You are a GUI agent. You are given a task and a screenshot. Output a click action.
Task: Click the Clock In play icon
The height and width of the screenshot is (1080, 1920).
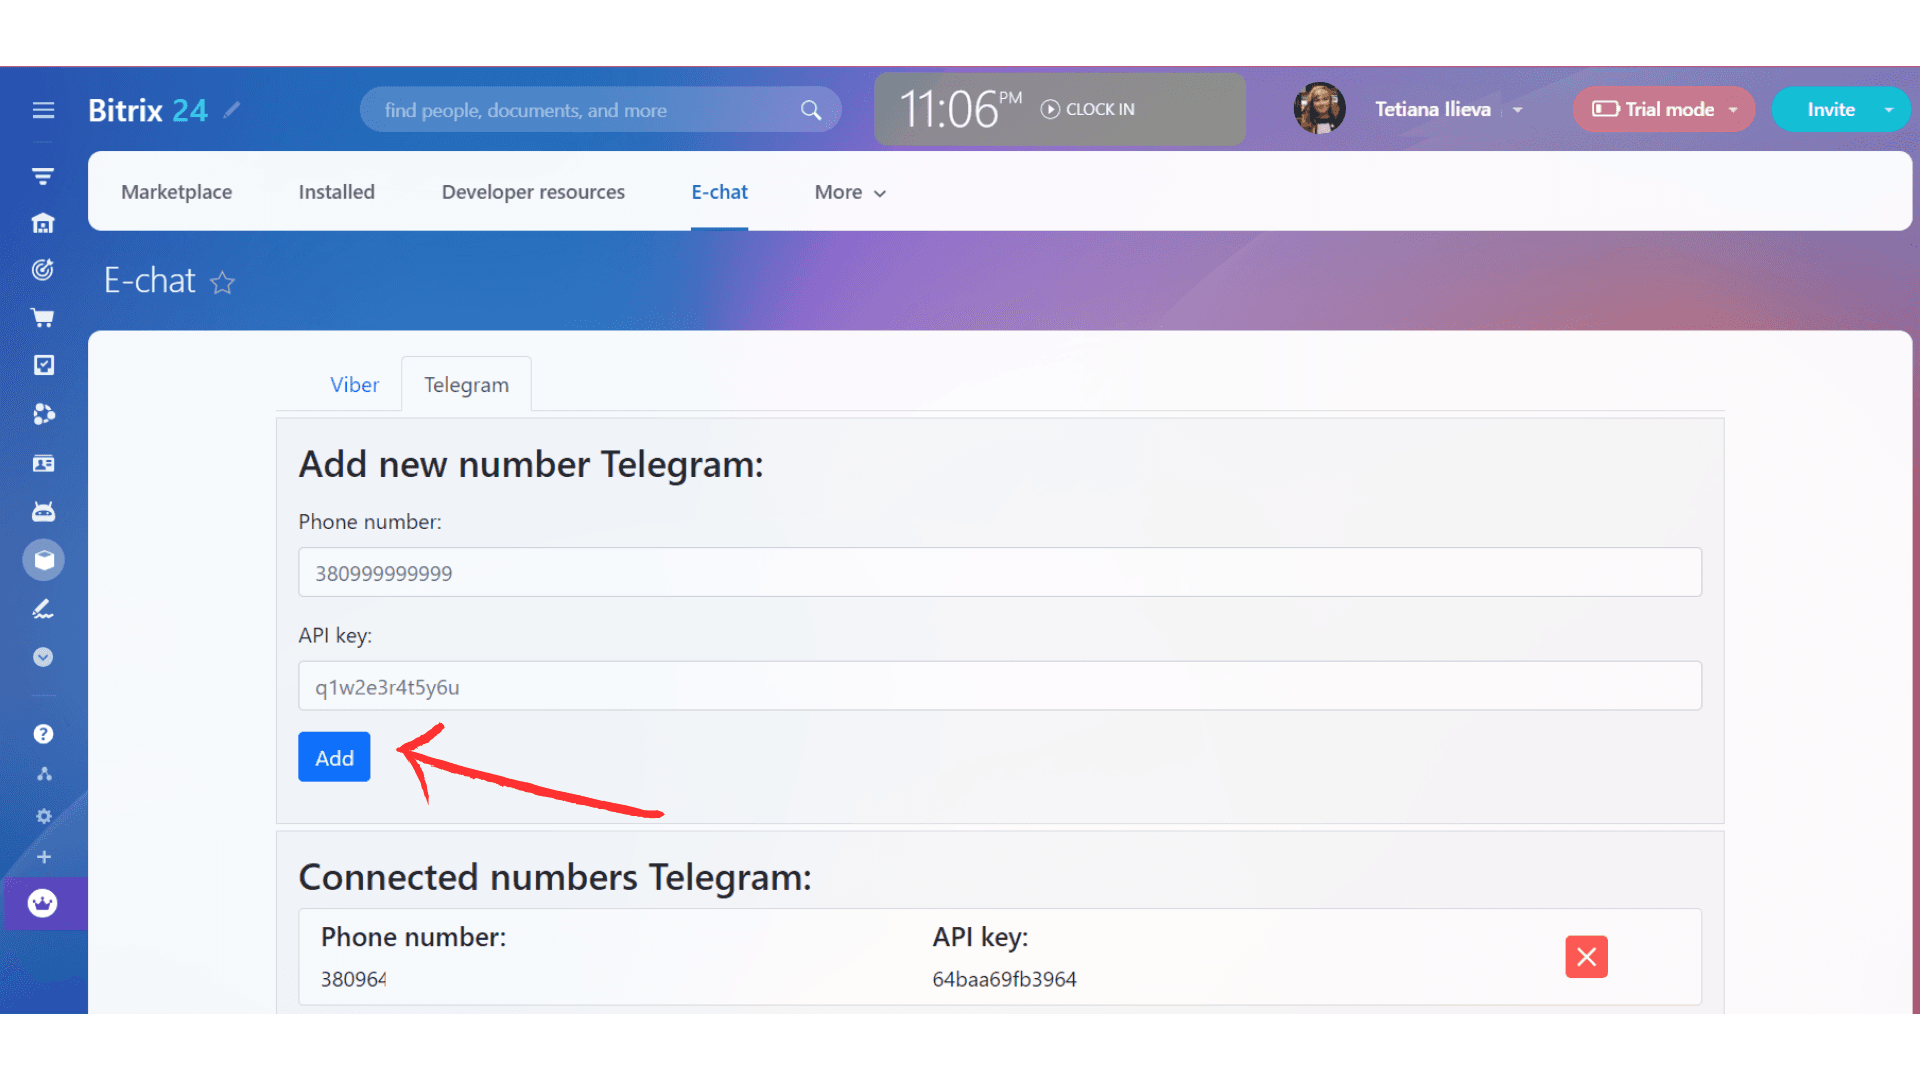(1050, 109)
